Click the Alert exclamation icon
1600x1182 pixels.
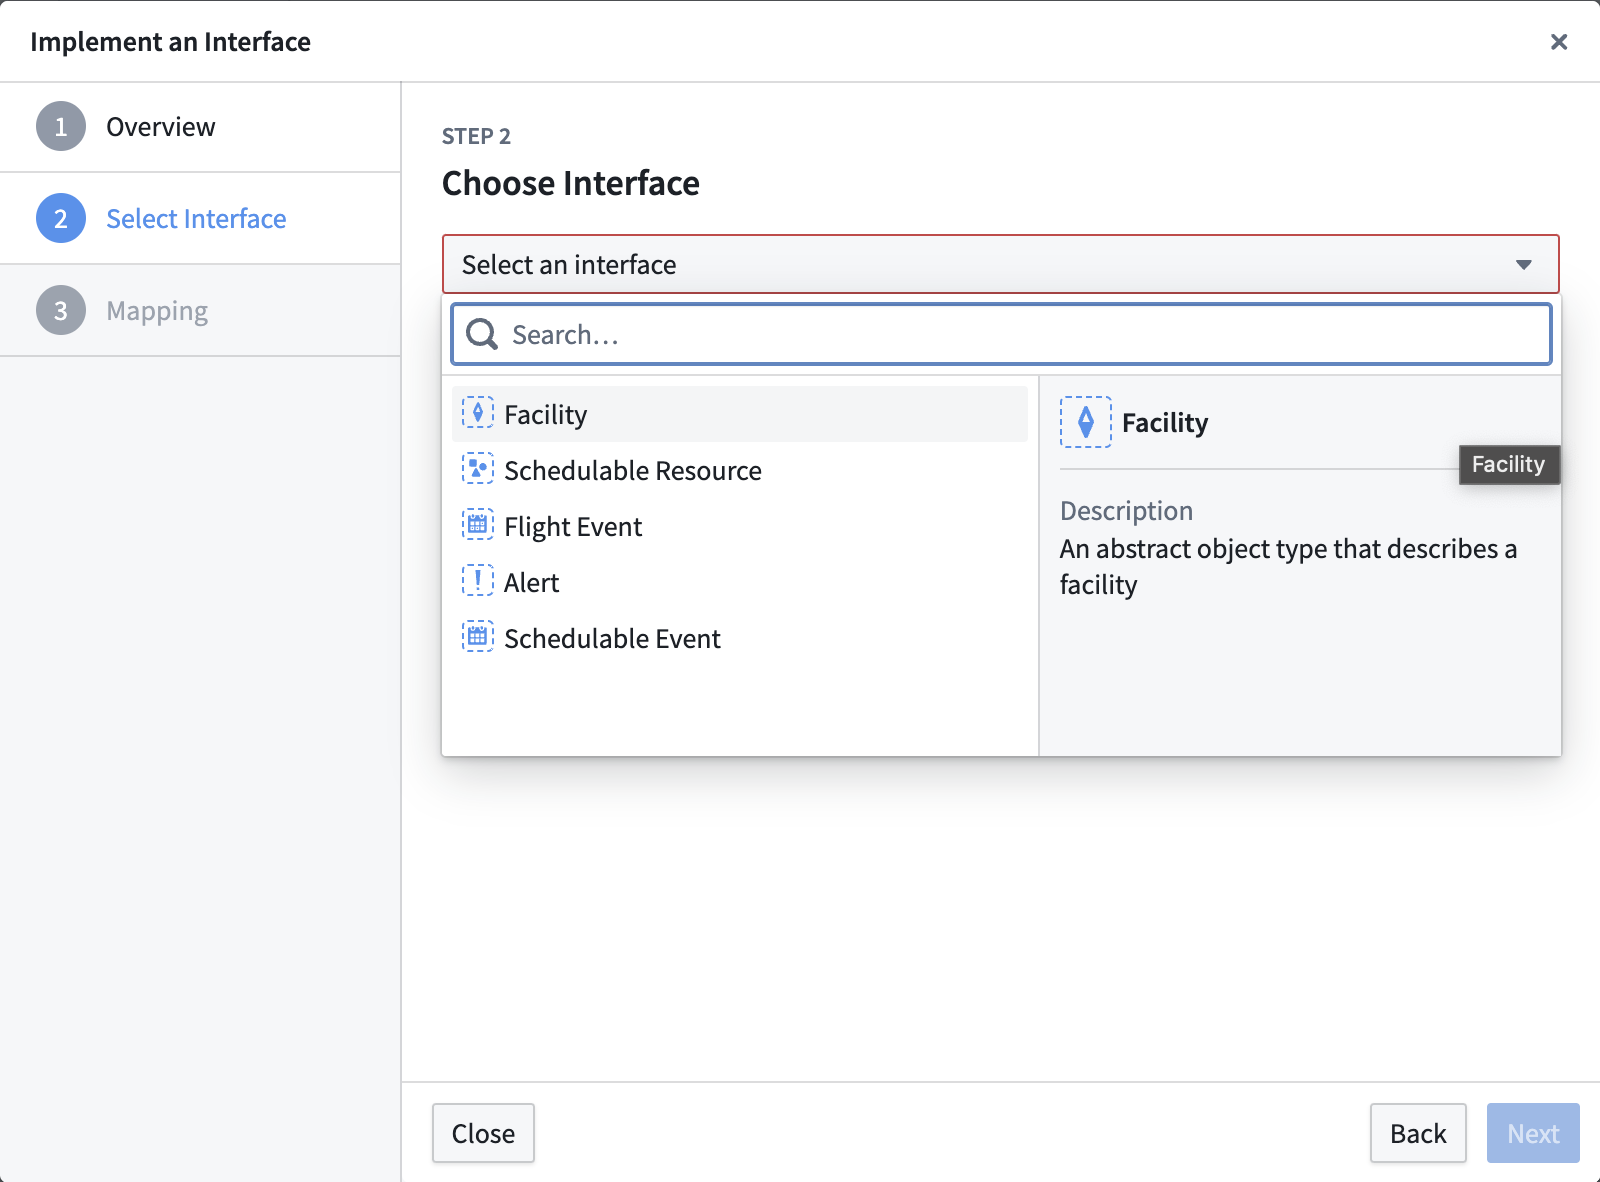[478, 581]
